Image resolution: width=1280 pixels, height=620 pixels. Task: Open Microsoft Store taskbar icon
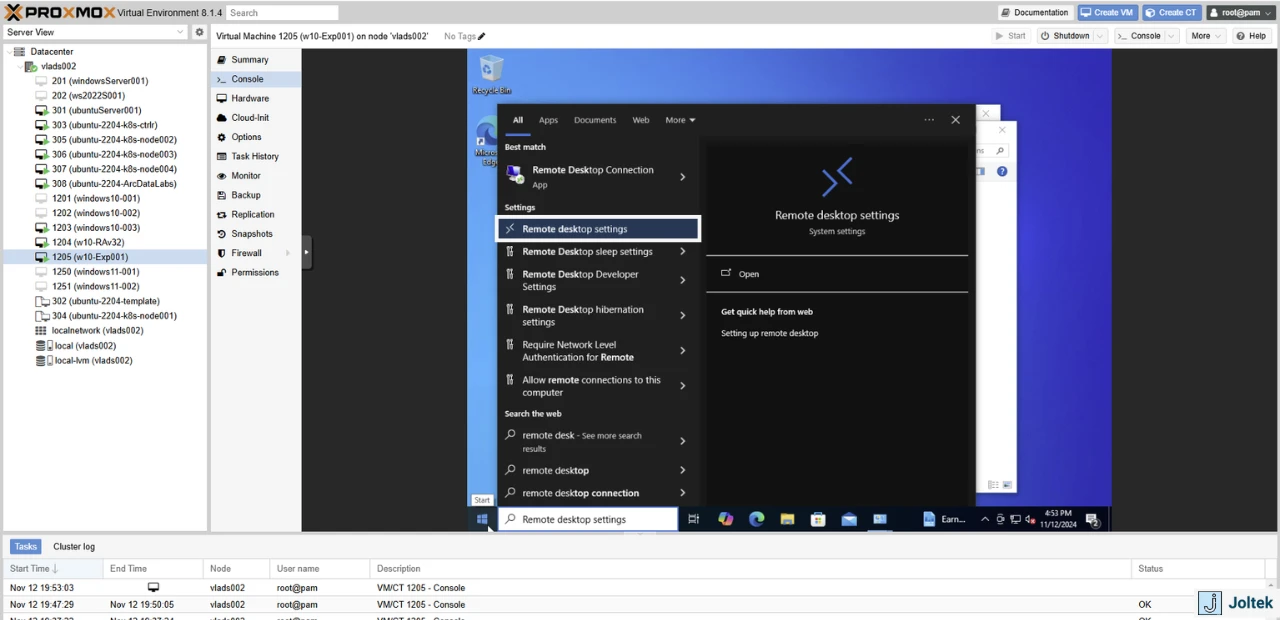tap(818, 519)
